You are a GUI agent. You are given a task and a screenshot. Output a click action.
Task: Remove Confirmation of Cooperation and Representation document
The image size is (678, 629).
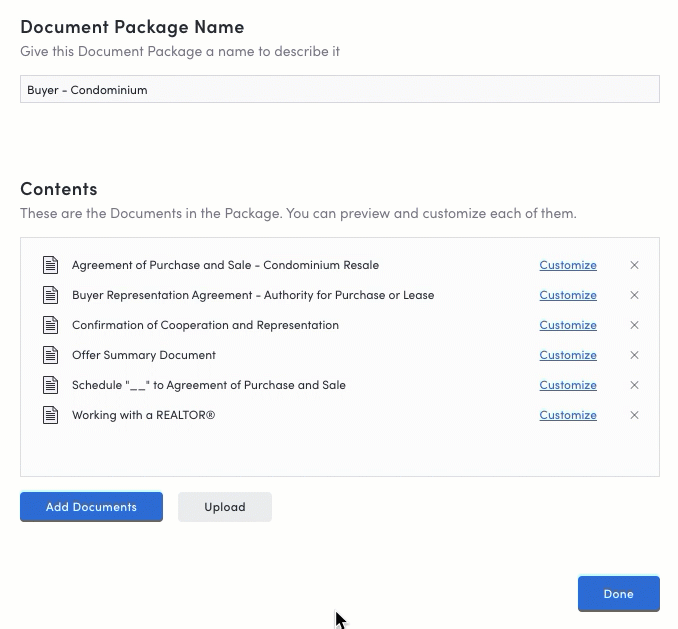point(634,325)
